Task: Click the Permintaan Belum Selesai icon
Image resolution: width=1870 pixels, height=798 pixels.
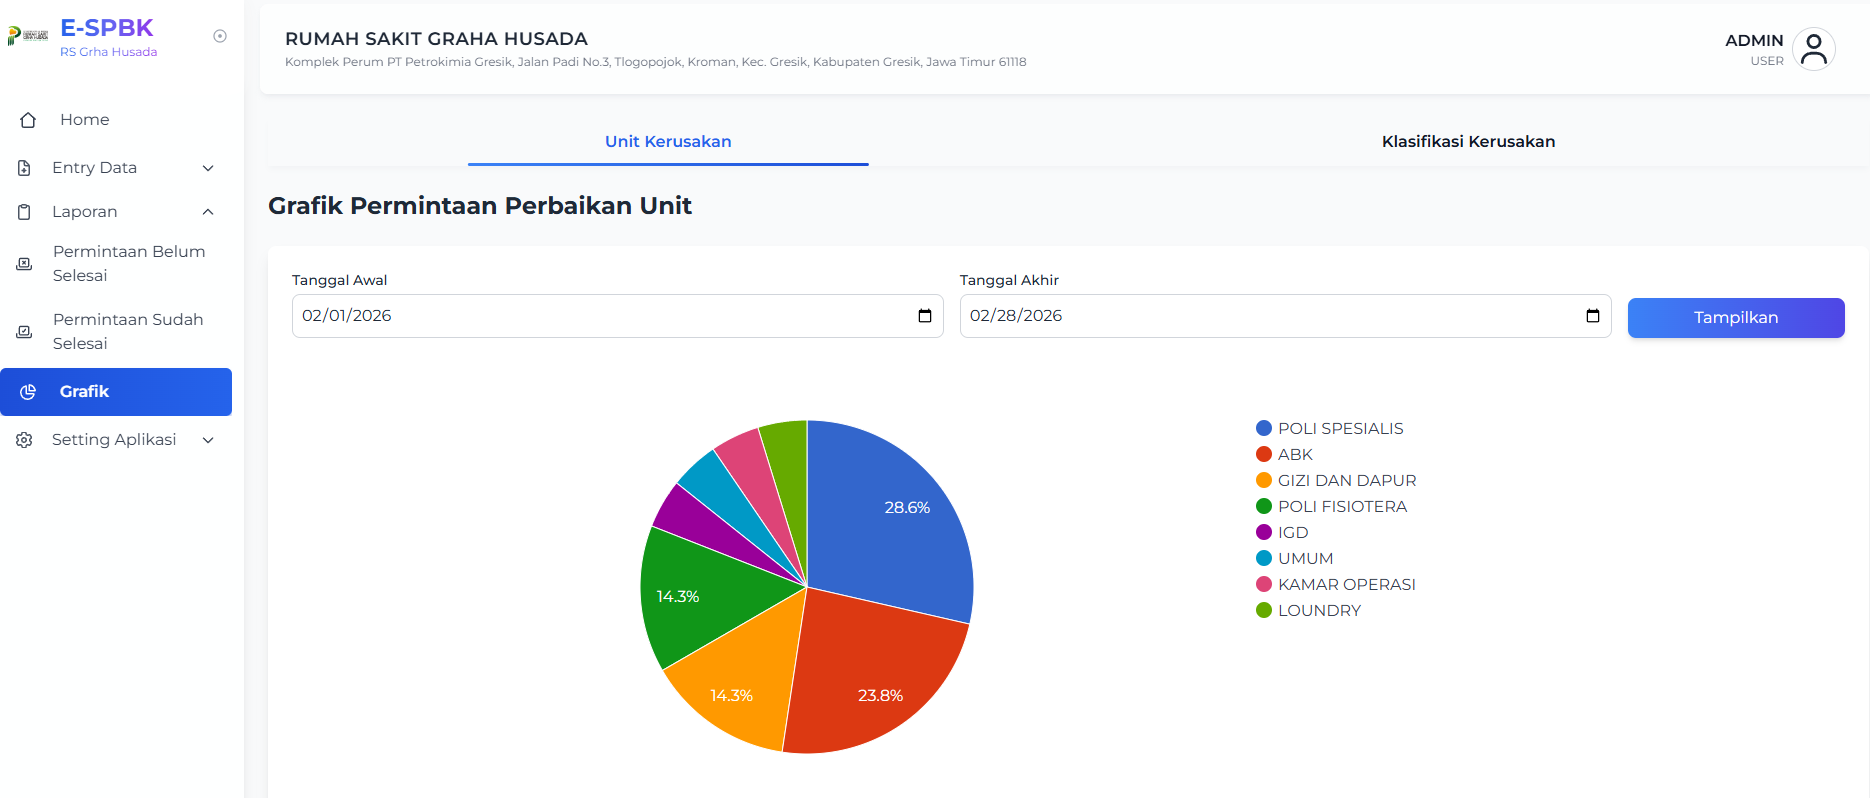Action: coord(24,264)
